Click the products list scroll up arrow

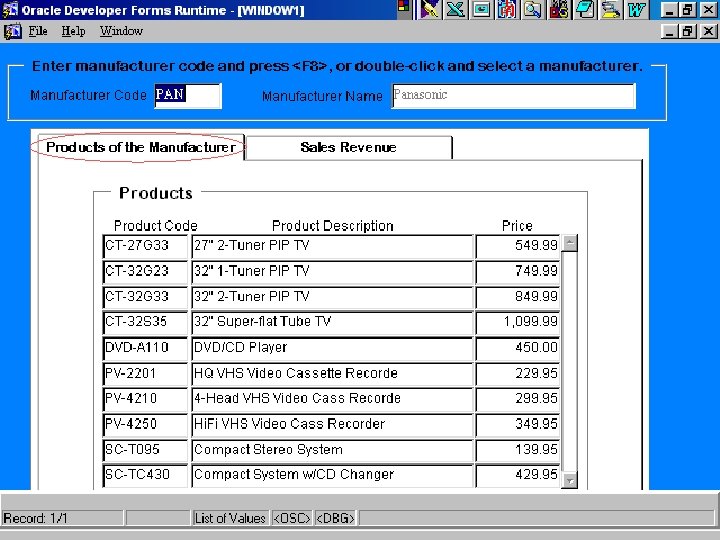click(x=569, y=243)
